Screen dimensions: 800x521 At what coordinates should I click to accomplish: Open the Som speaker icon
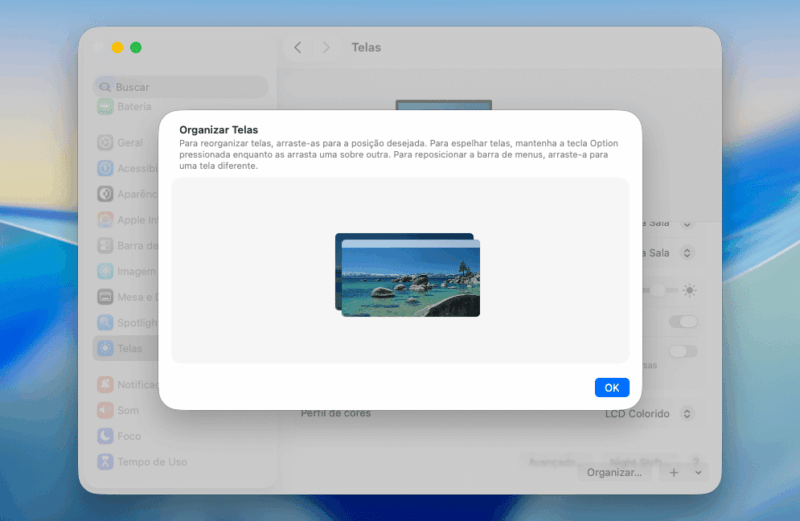(x=105, y=410)
